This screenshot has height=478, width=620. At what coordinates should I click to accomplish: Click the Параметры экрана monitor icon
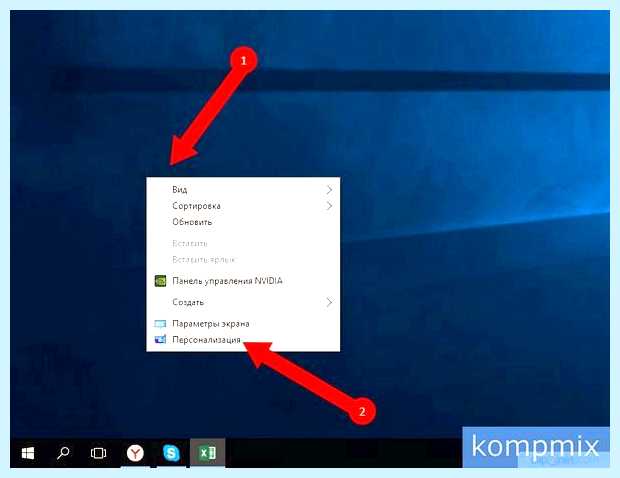pos(160,324)
